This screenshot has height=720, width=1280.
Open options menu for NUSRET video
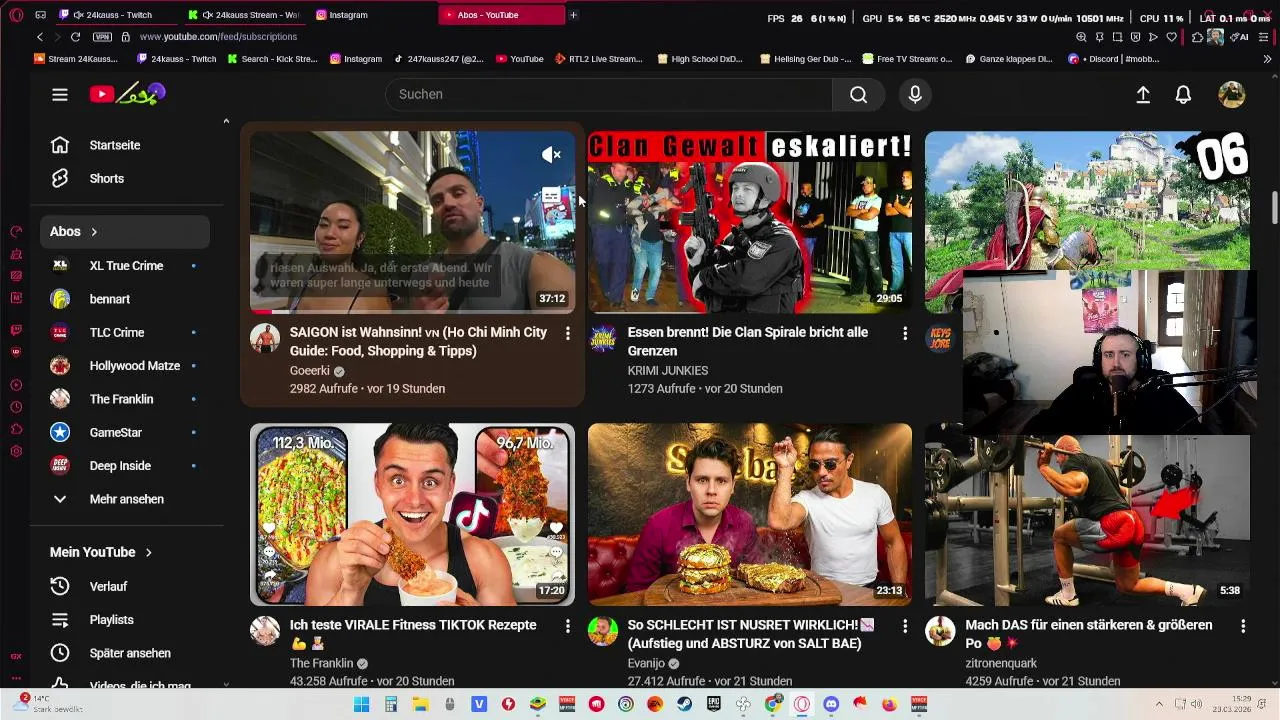coord(905,626)
